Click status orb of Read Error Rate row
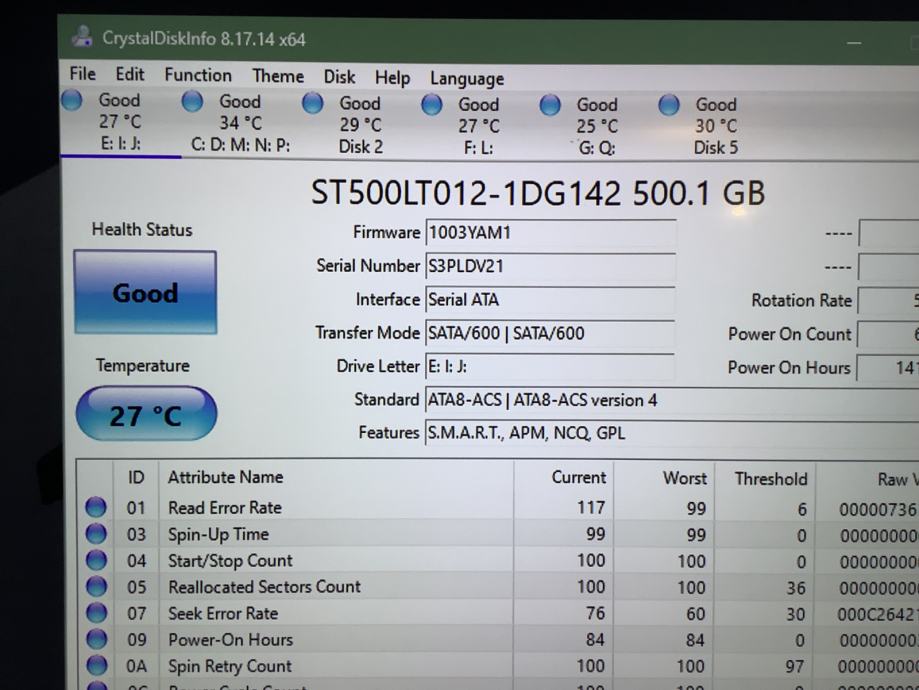The height and width of the screenshot is (690, 919). 96,507
